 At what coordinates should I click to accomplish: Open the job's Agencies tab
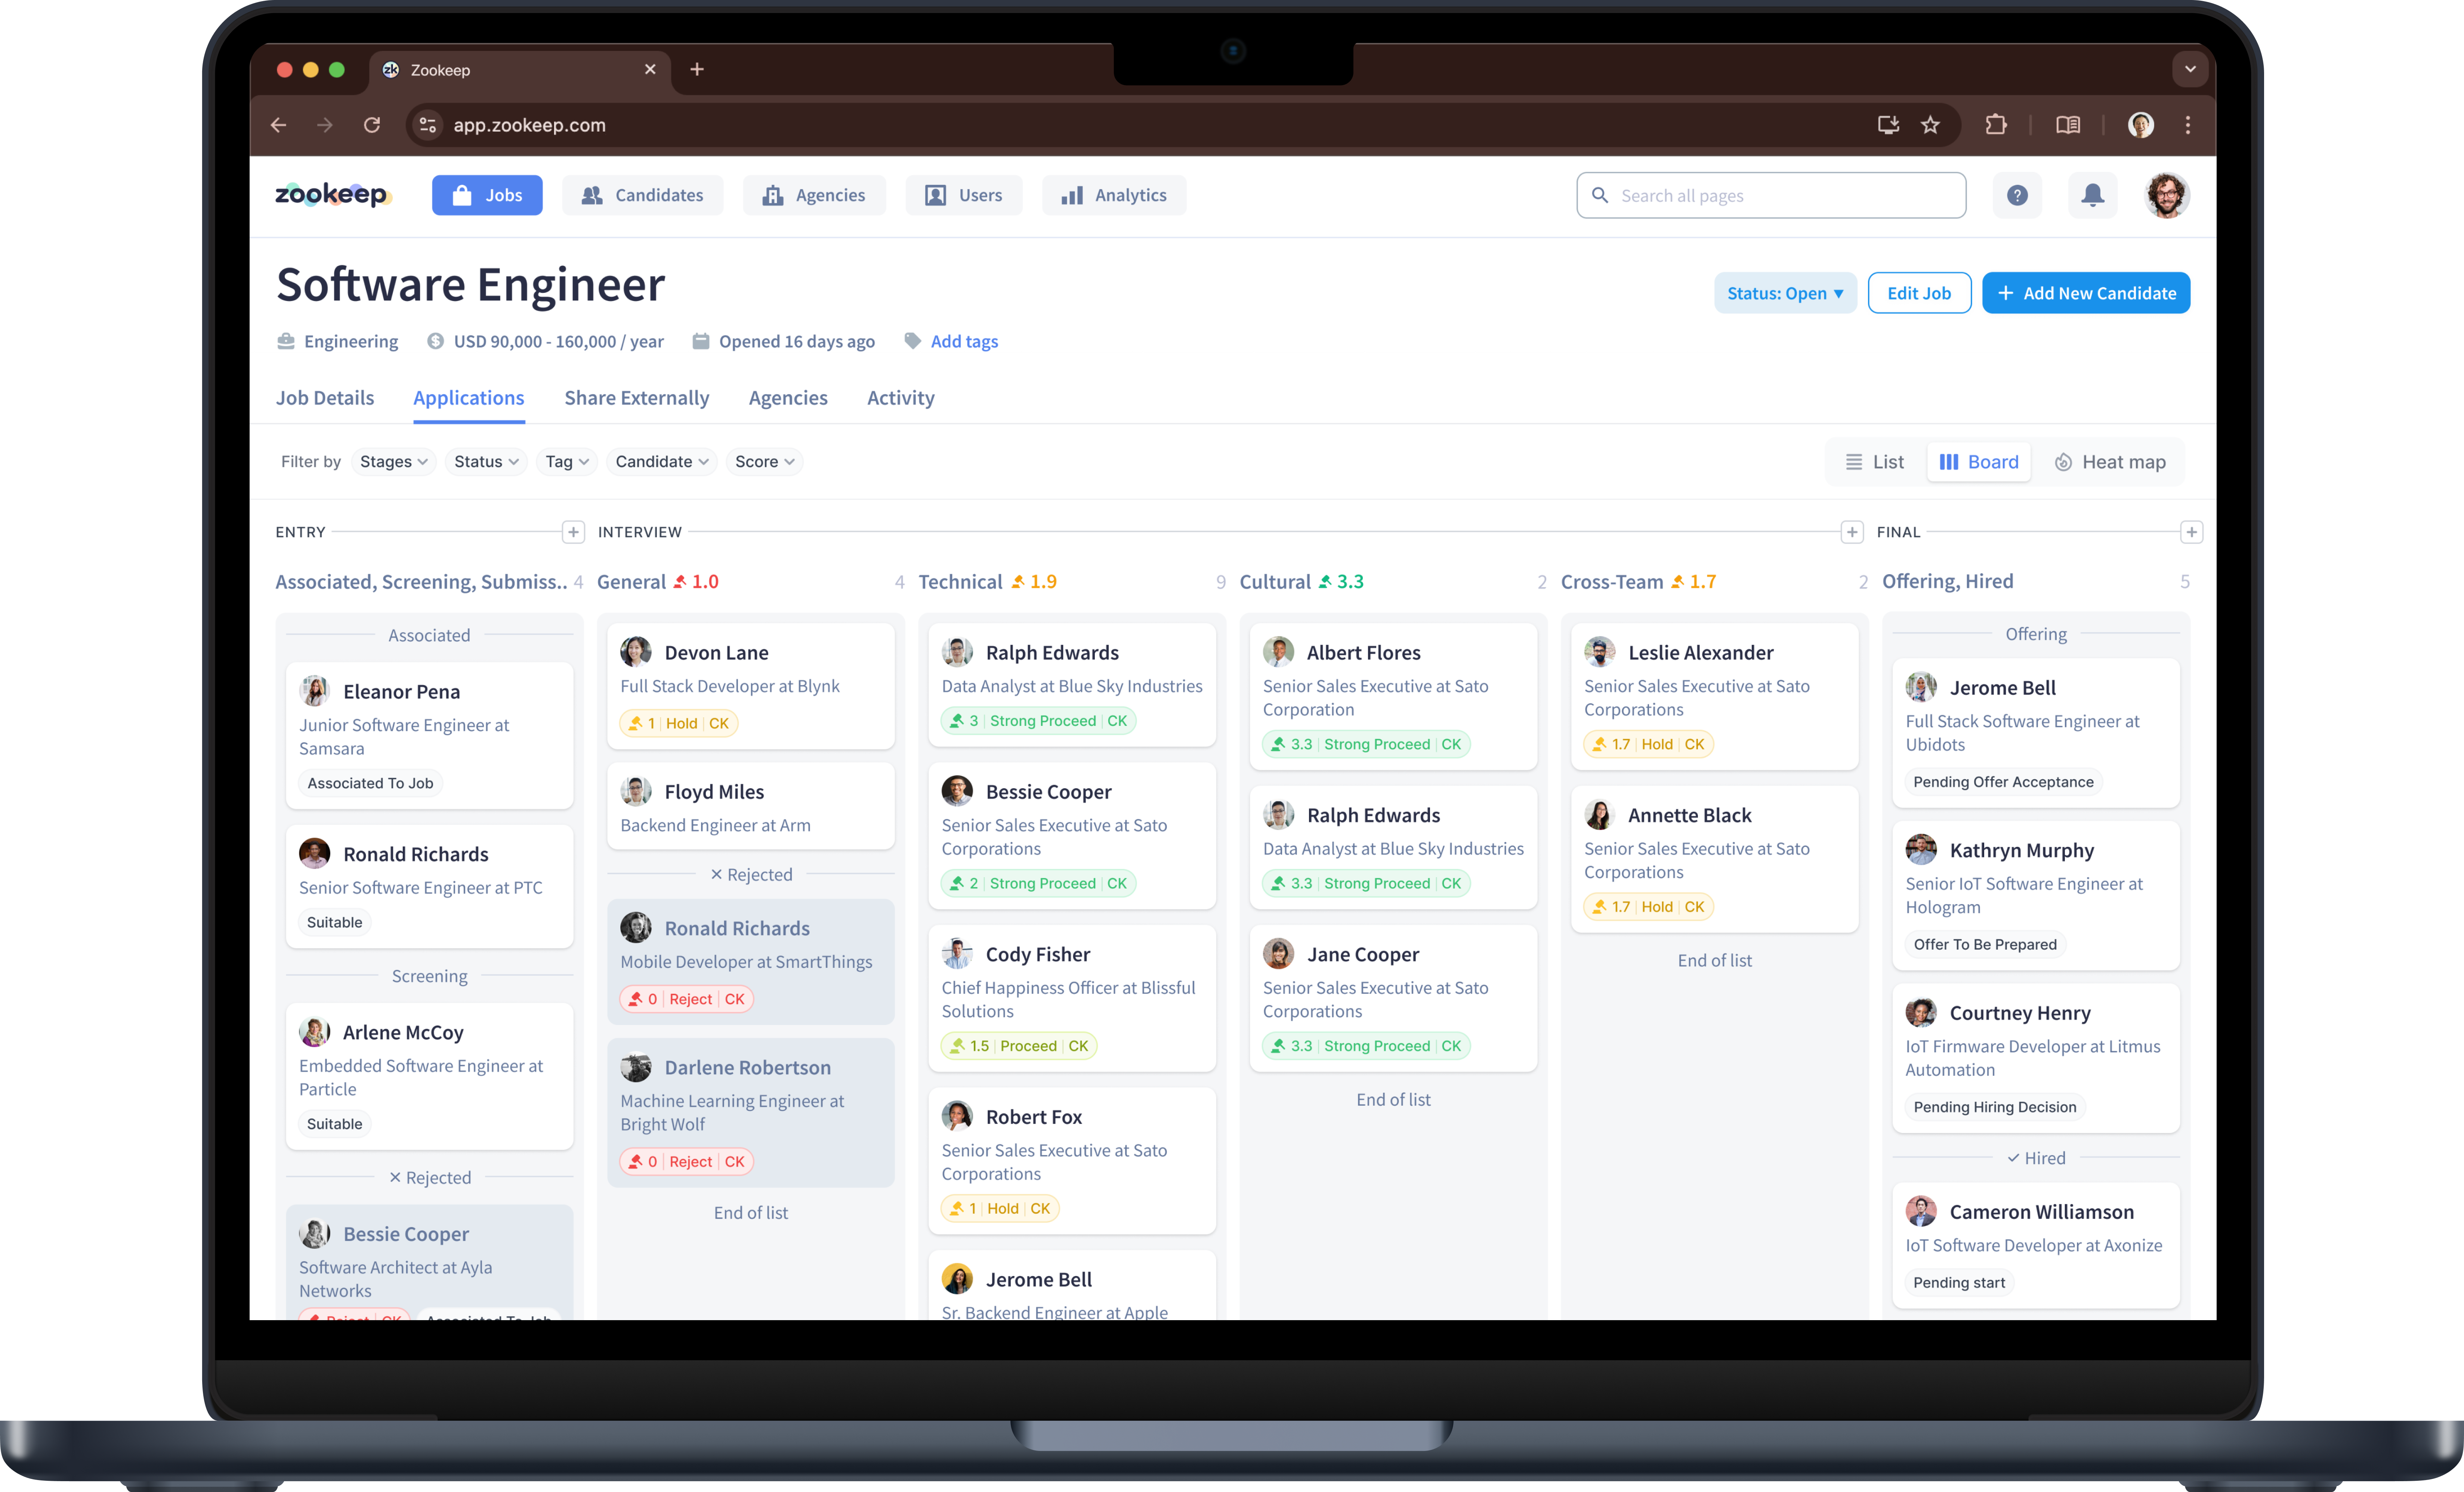point(788,398)
